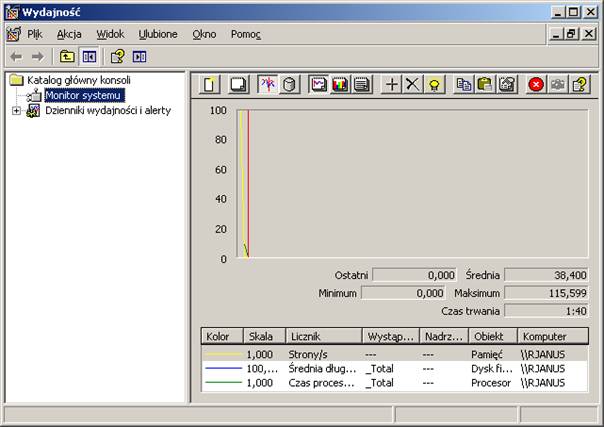The height and width of the screenshot is (427, 604).
Task: Open Wydajność title bar system icon
Action: click(x=12, y=12)
